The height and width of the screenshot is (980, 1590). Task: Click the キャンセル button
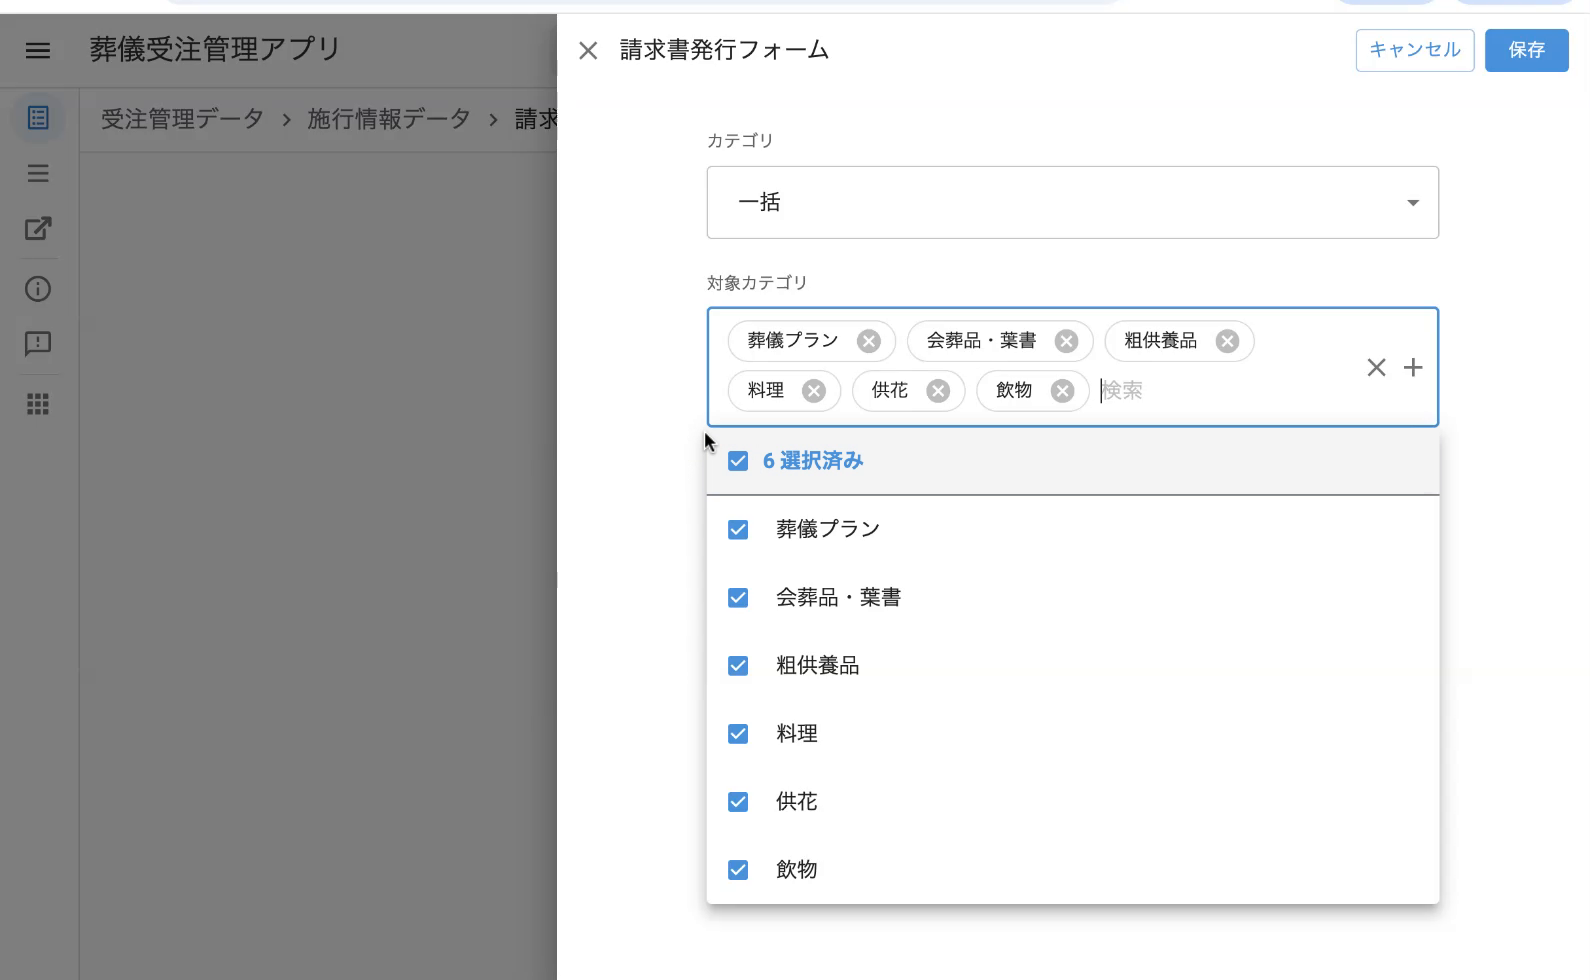tap(1414, 50)
